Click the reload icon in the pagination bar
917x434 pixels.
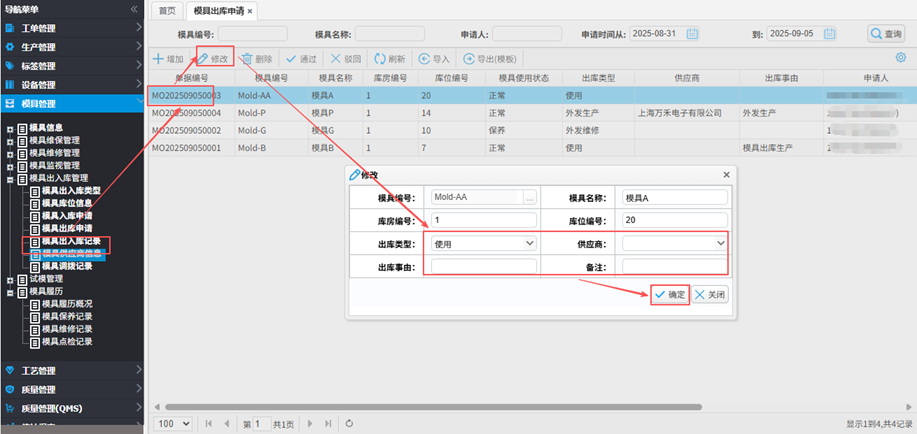pyautogui.click(x=349, y=424)
